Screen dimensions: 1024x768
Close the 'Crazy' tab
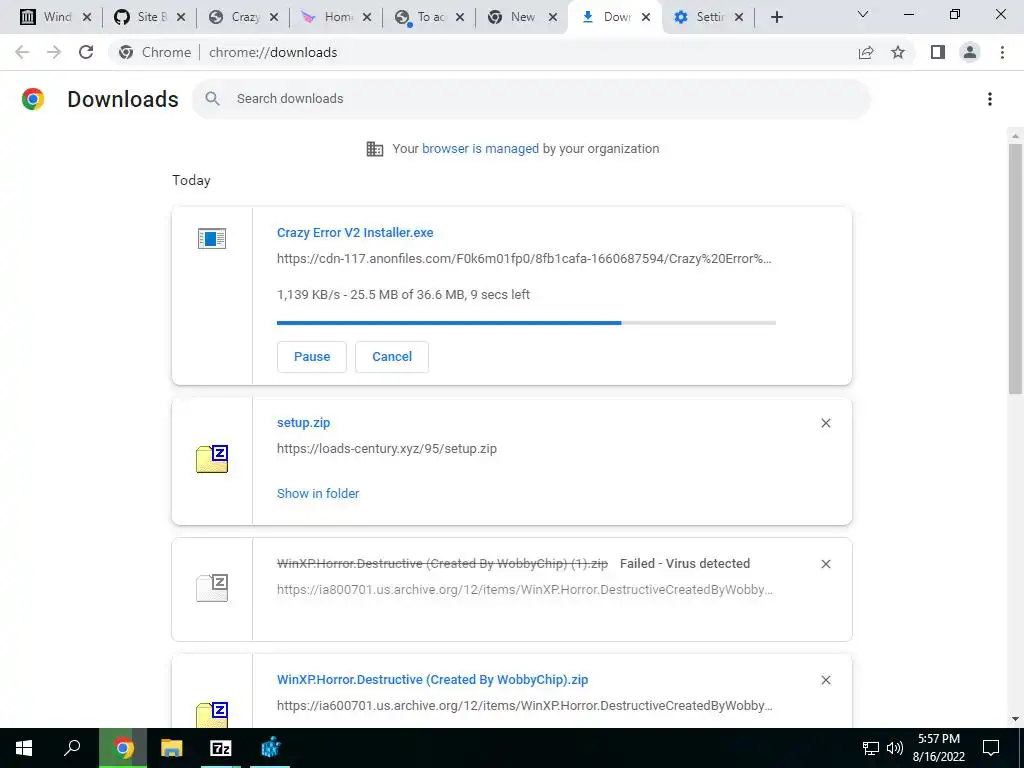pyautogui.click(x=274, y=18)
